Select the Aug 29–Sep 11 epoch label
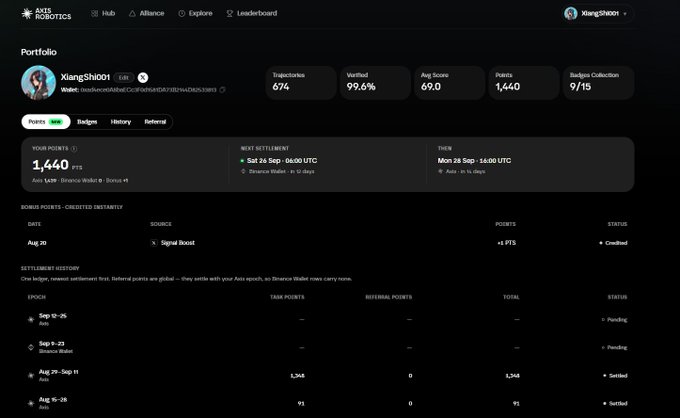Viewport: 680px width, 418px height. coord(59,372)
